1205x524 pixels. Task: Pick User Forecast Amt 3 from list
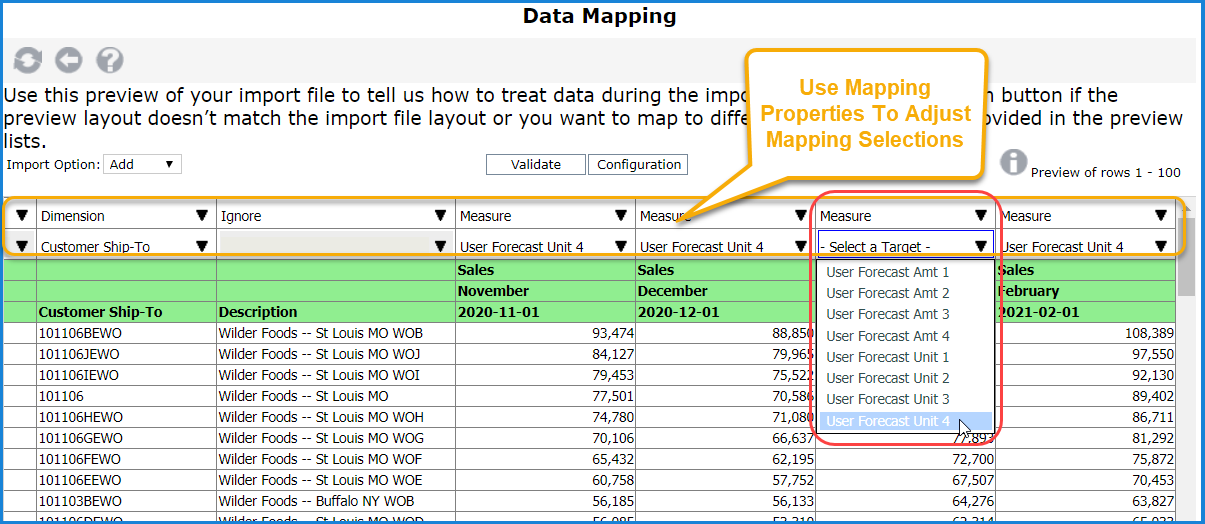coord(888,315)
